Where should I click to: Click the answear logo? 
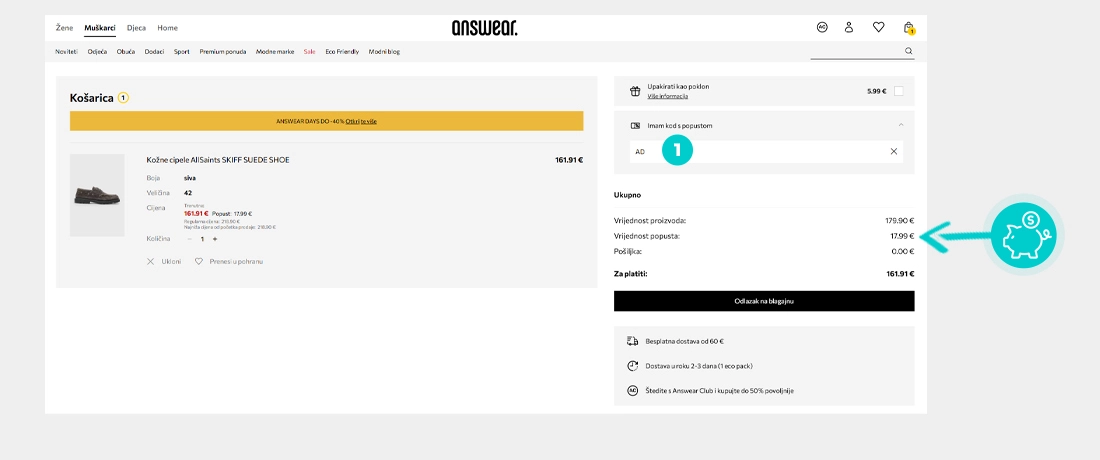click(x=484, y=28)
